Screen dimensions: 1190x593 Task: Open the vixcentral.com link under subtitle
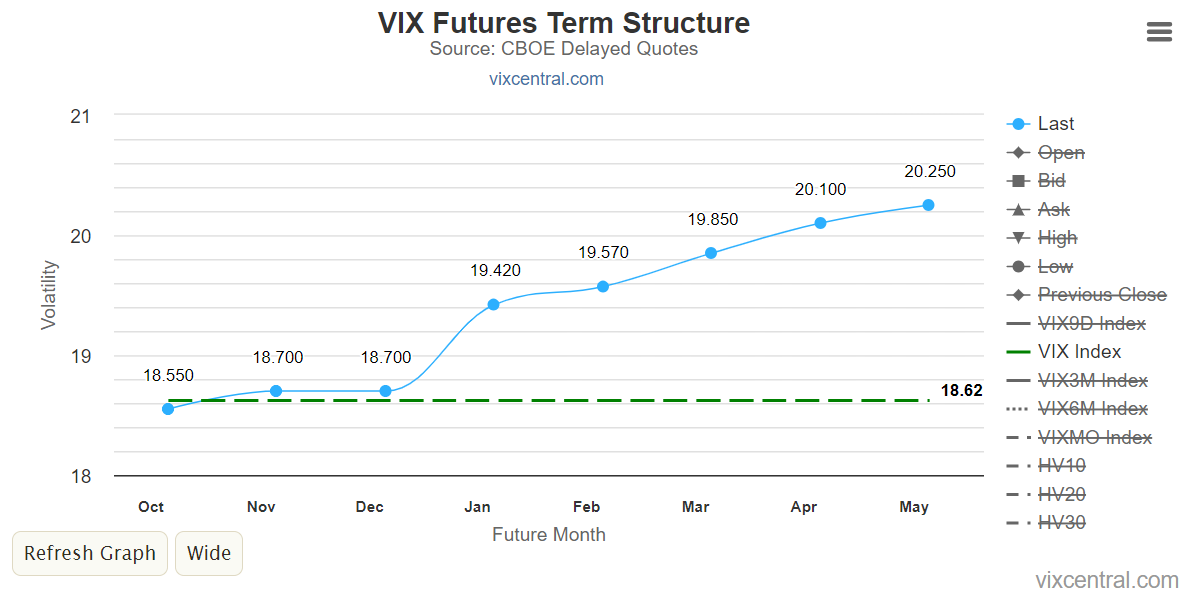click(x=546, y=79)
